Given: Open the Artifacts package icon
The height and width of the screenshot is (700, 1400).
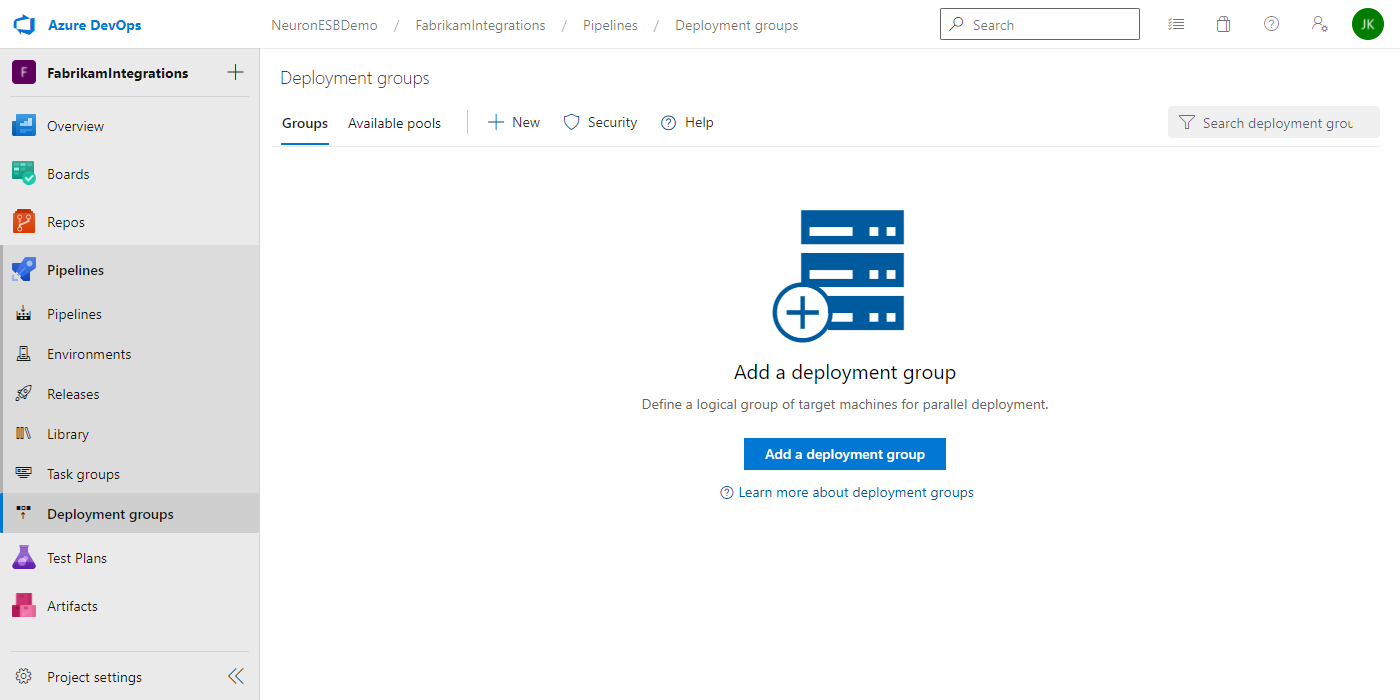Looking at the screenshot, I should coord(24,606).
